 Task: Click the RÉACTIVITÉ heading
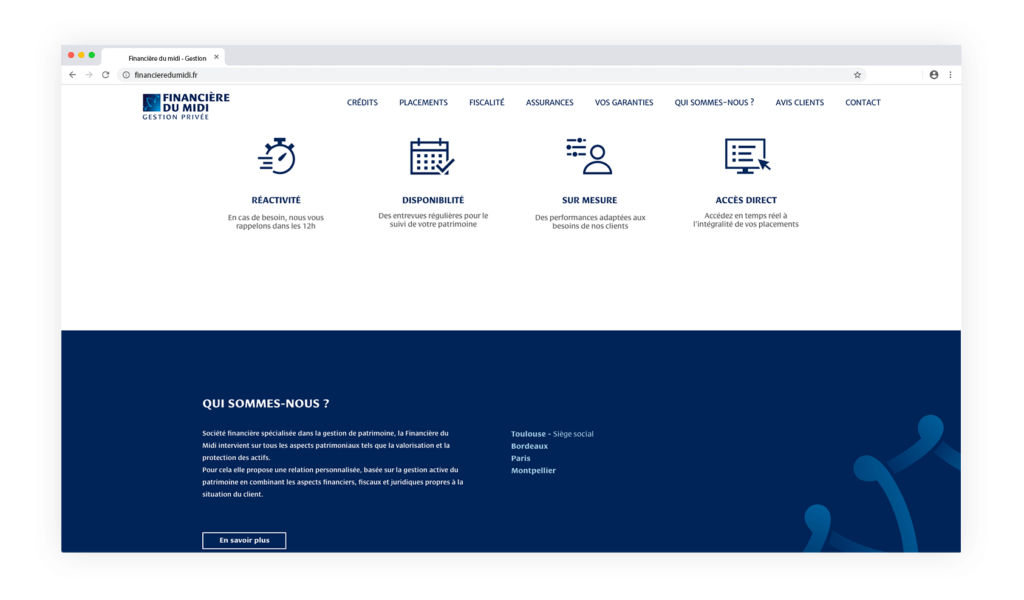276,200
